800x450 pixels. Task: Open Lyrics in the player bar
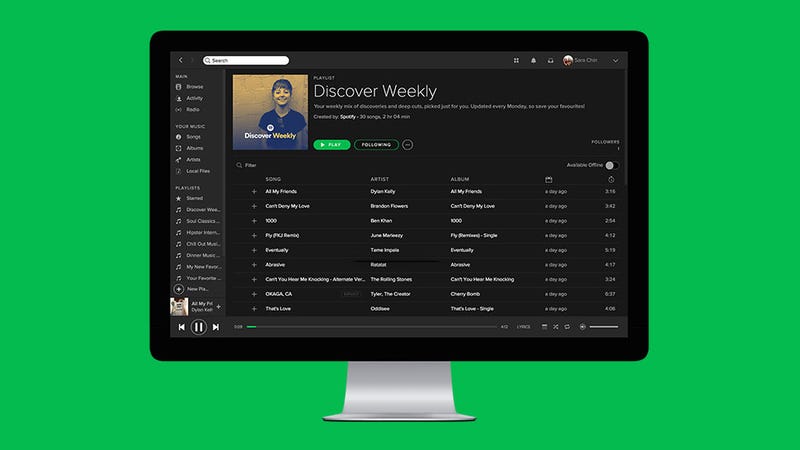(x=523, y=327)
